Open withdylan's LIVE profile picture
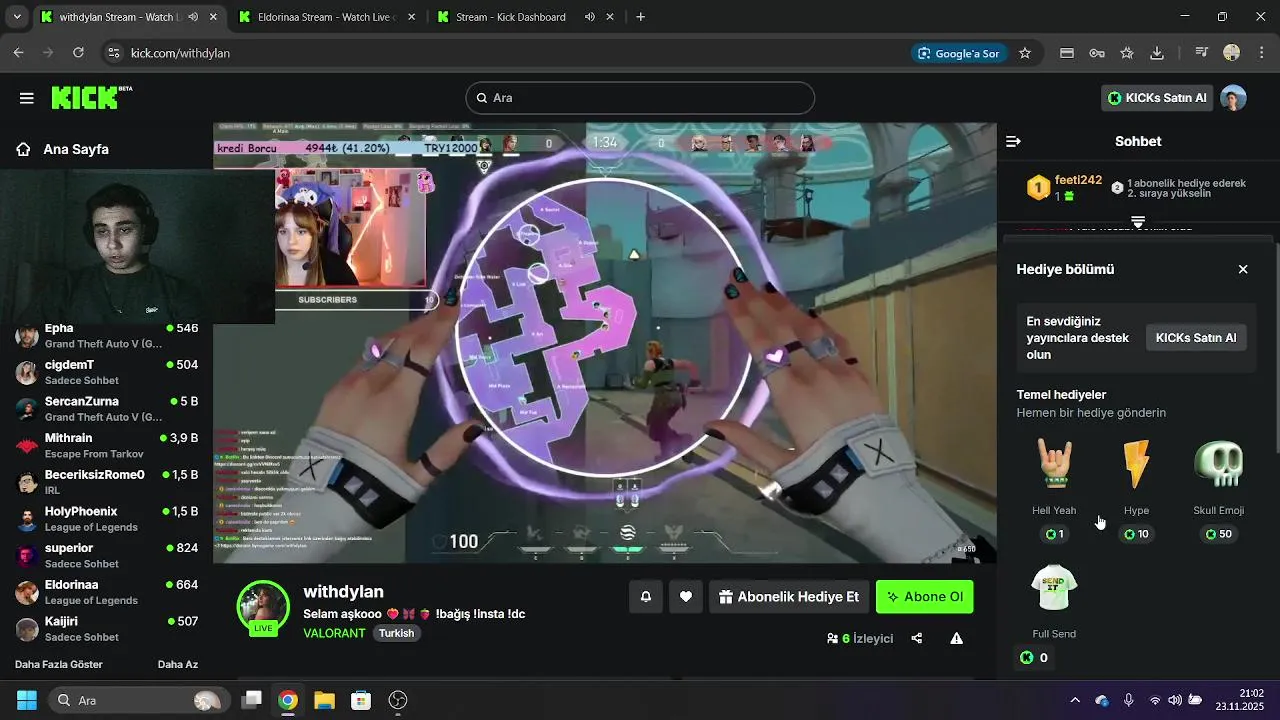 [x=263, y=606]
